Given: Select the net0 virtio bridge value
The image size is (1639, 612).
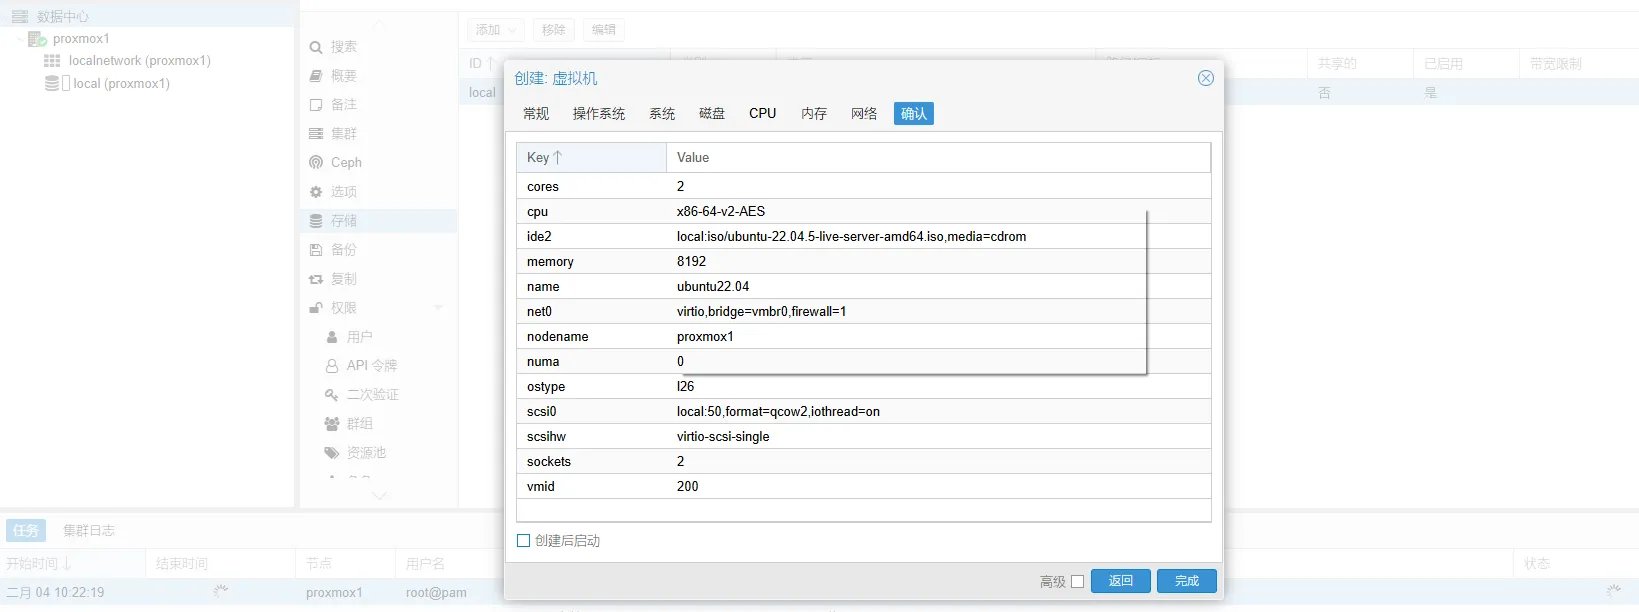Looking at the screenshot, I should tap(761, 312).
